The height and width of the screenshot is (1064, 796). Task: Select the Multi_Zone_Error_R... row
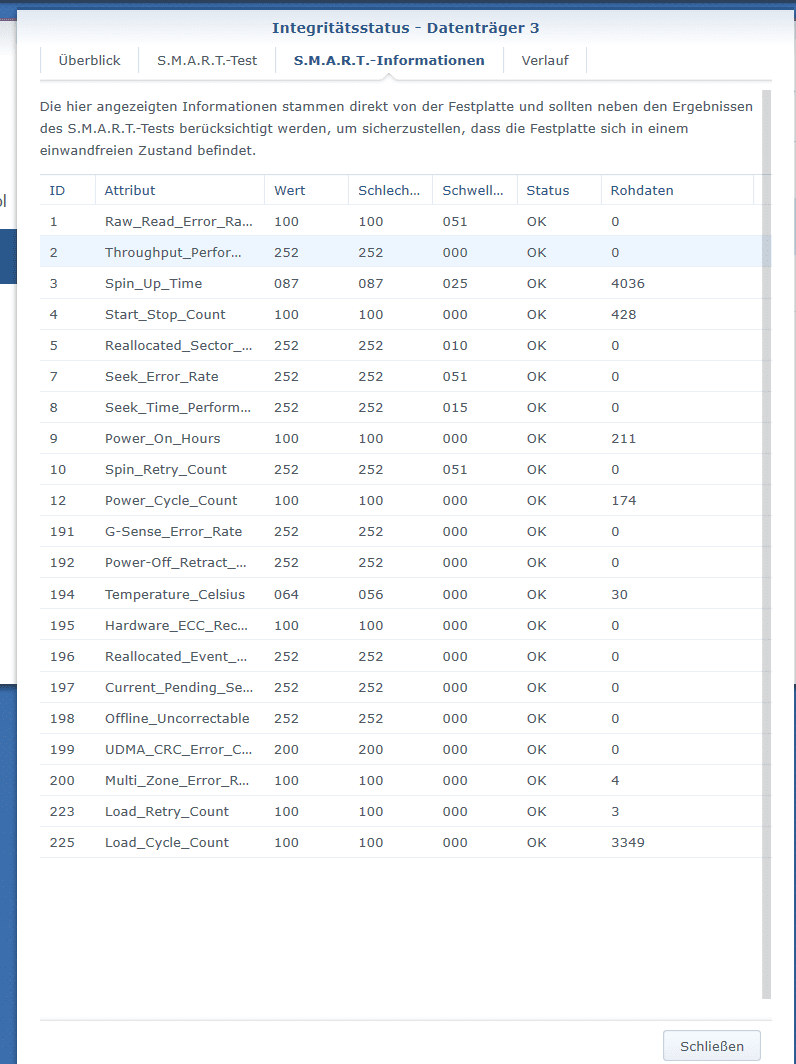point(405,780)
